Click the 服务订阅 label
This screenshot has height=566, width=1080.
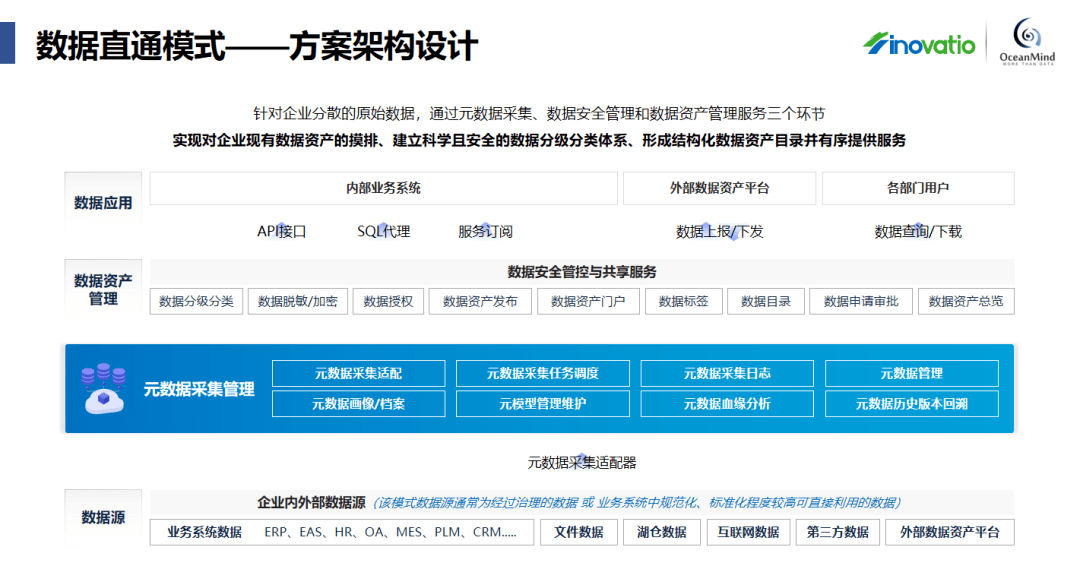[x=486, y=231]
